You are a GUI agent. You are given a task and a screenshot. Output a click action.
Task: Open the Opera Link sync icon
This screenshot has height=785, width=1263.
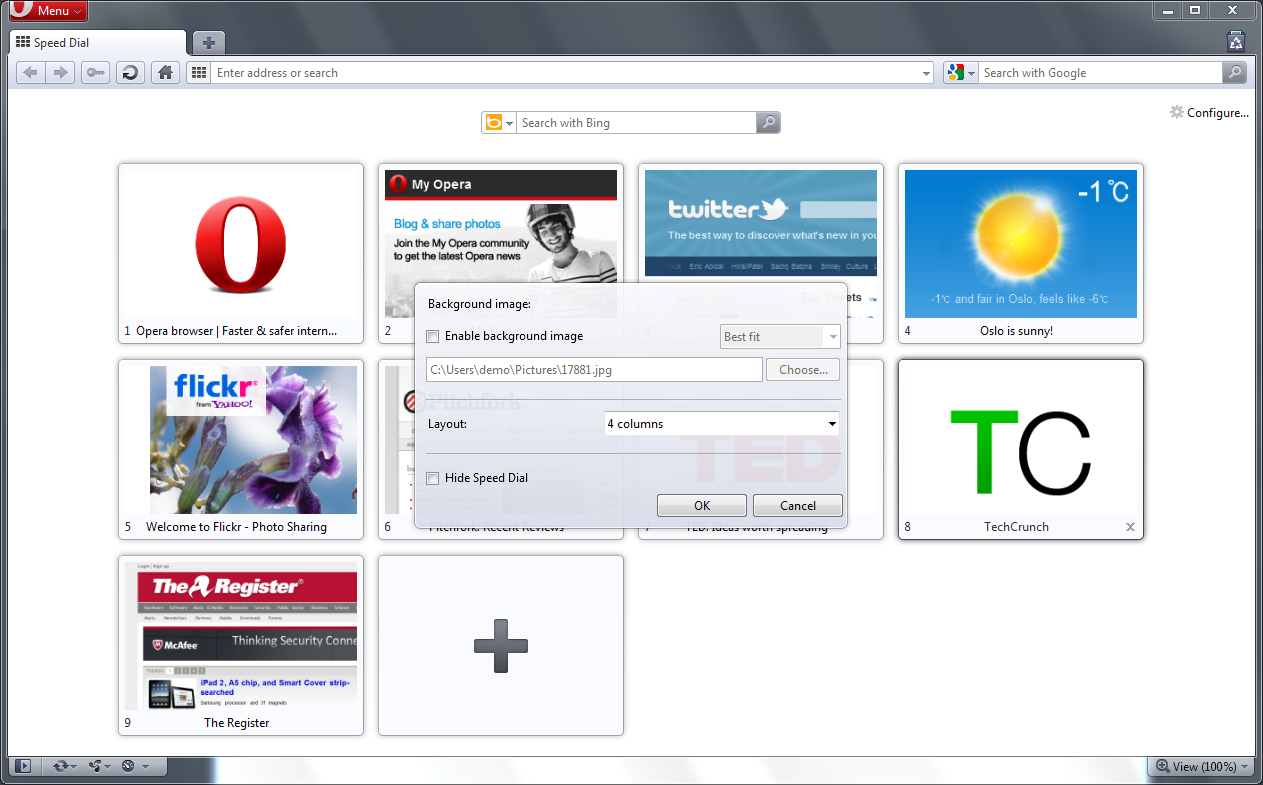point(63,766)
